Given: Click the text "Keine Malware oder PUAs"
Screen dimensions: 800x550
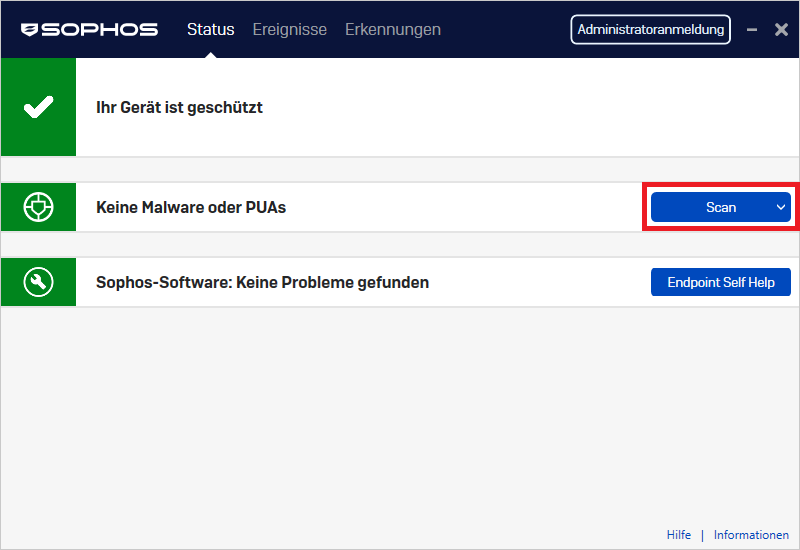Looking at the screenshot, I should [x=191, y=208].
